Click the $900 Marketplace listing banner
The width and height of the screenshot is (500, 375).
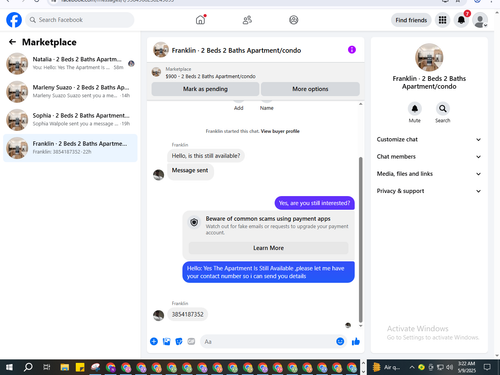[256, 73]
